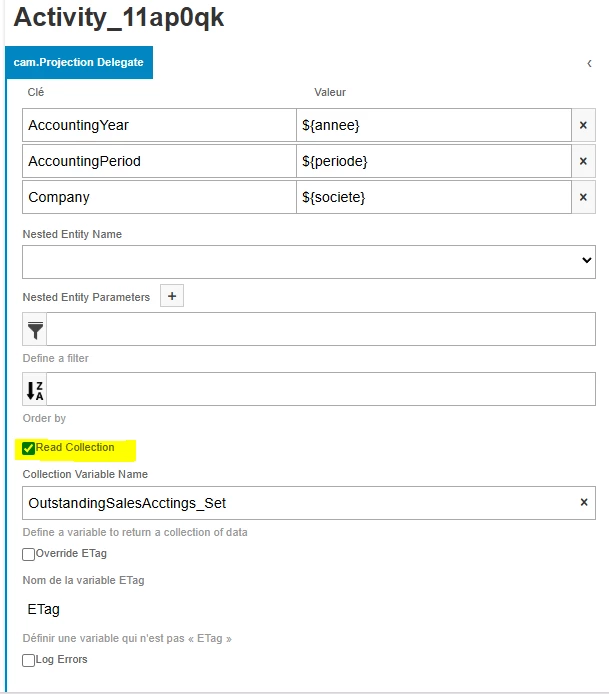Remove the Company parameter row
This screenshot has height=694, width=609.
[584, 198]
